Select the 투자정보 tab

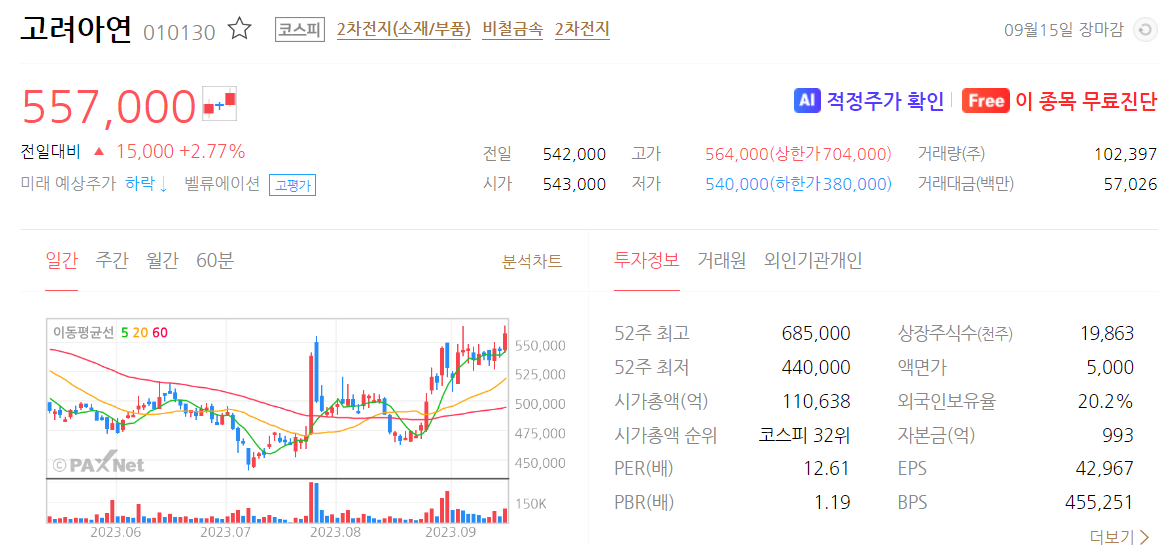(647, 261)
